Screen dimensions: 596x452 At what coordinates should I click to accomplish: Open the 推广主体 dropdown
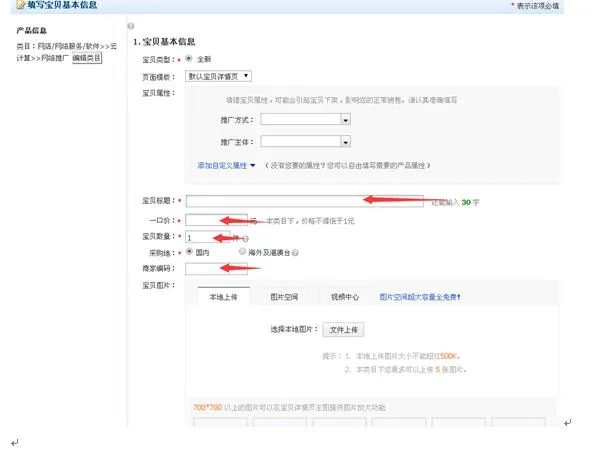tap(305, 142)
